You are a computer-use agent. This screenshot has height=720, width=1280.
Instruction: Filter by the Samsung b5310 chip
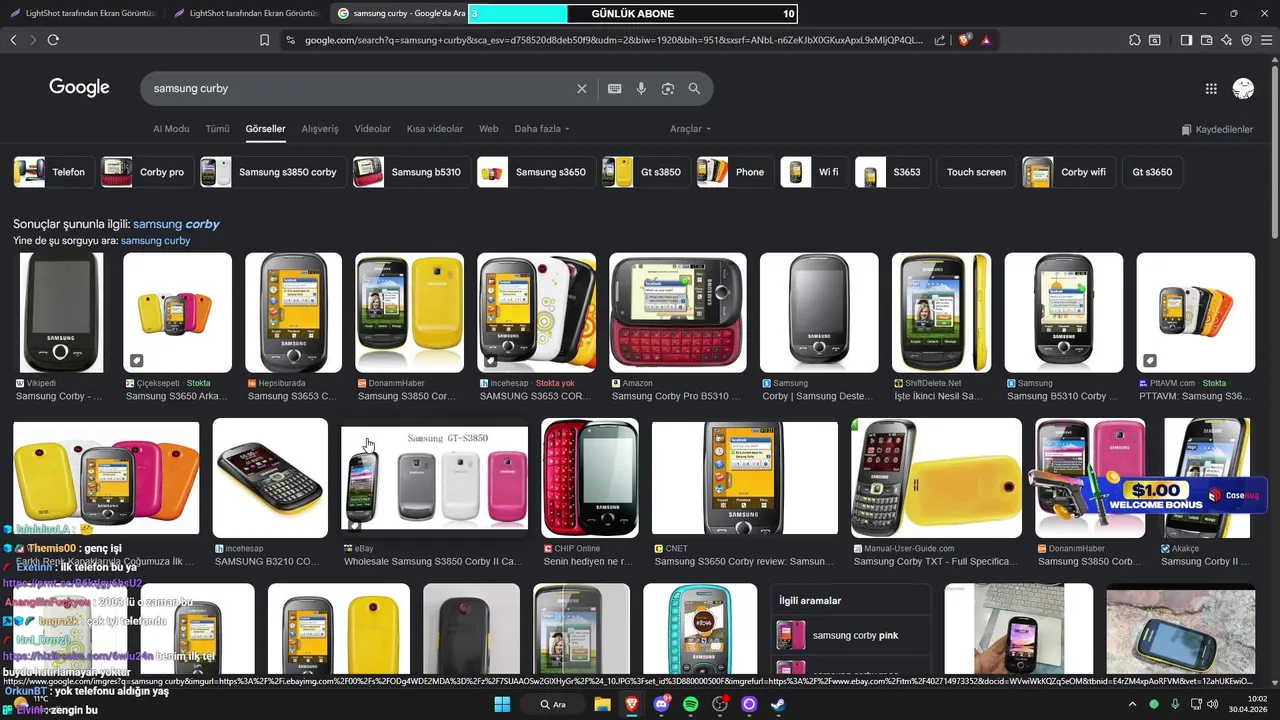(x=412, y=172)
